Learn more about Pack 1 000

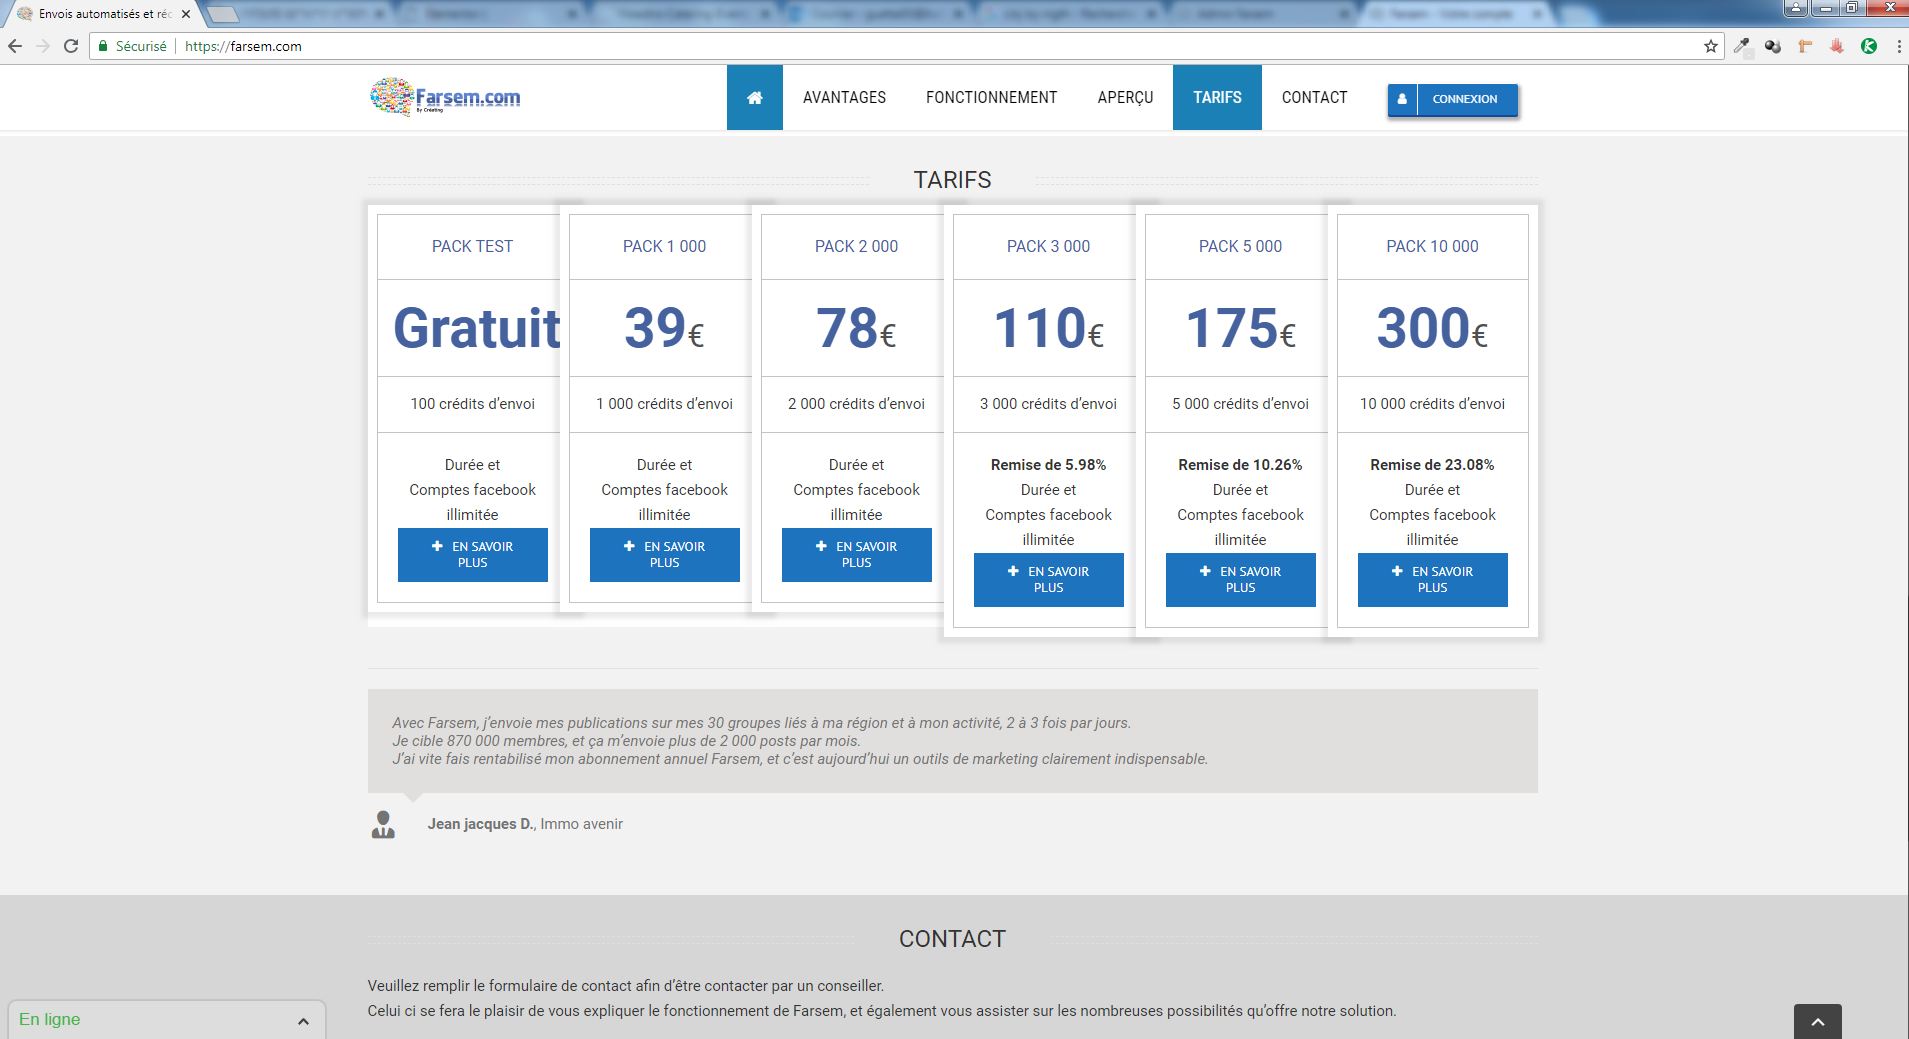(664, 555)
